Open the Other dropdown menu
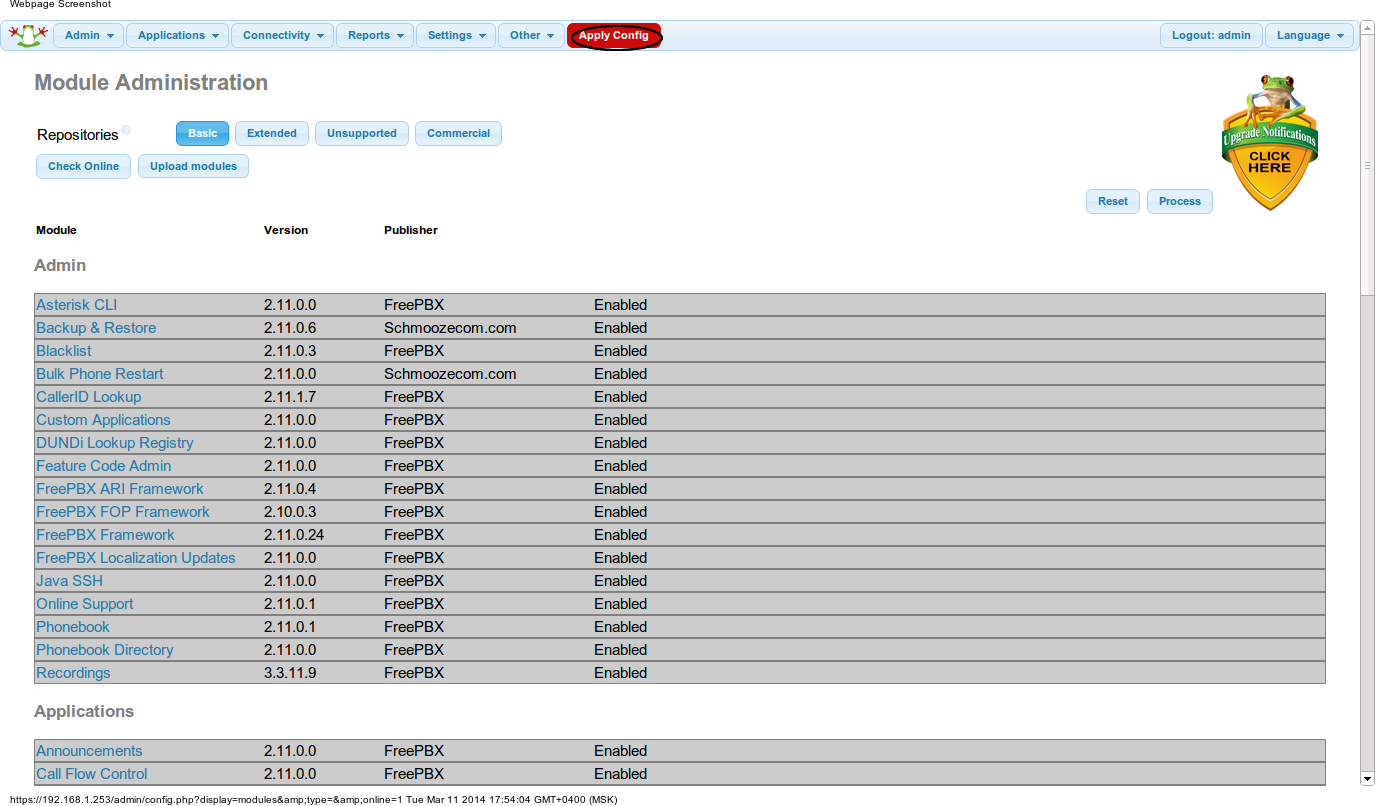 (x=531, y=35)
